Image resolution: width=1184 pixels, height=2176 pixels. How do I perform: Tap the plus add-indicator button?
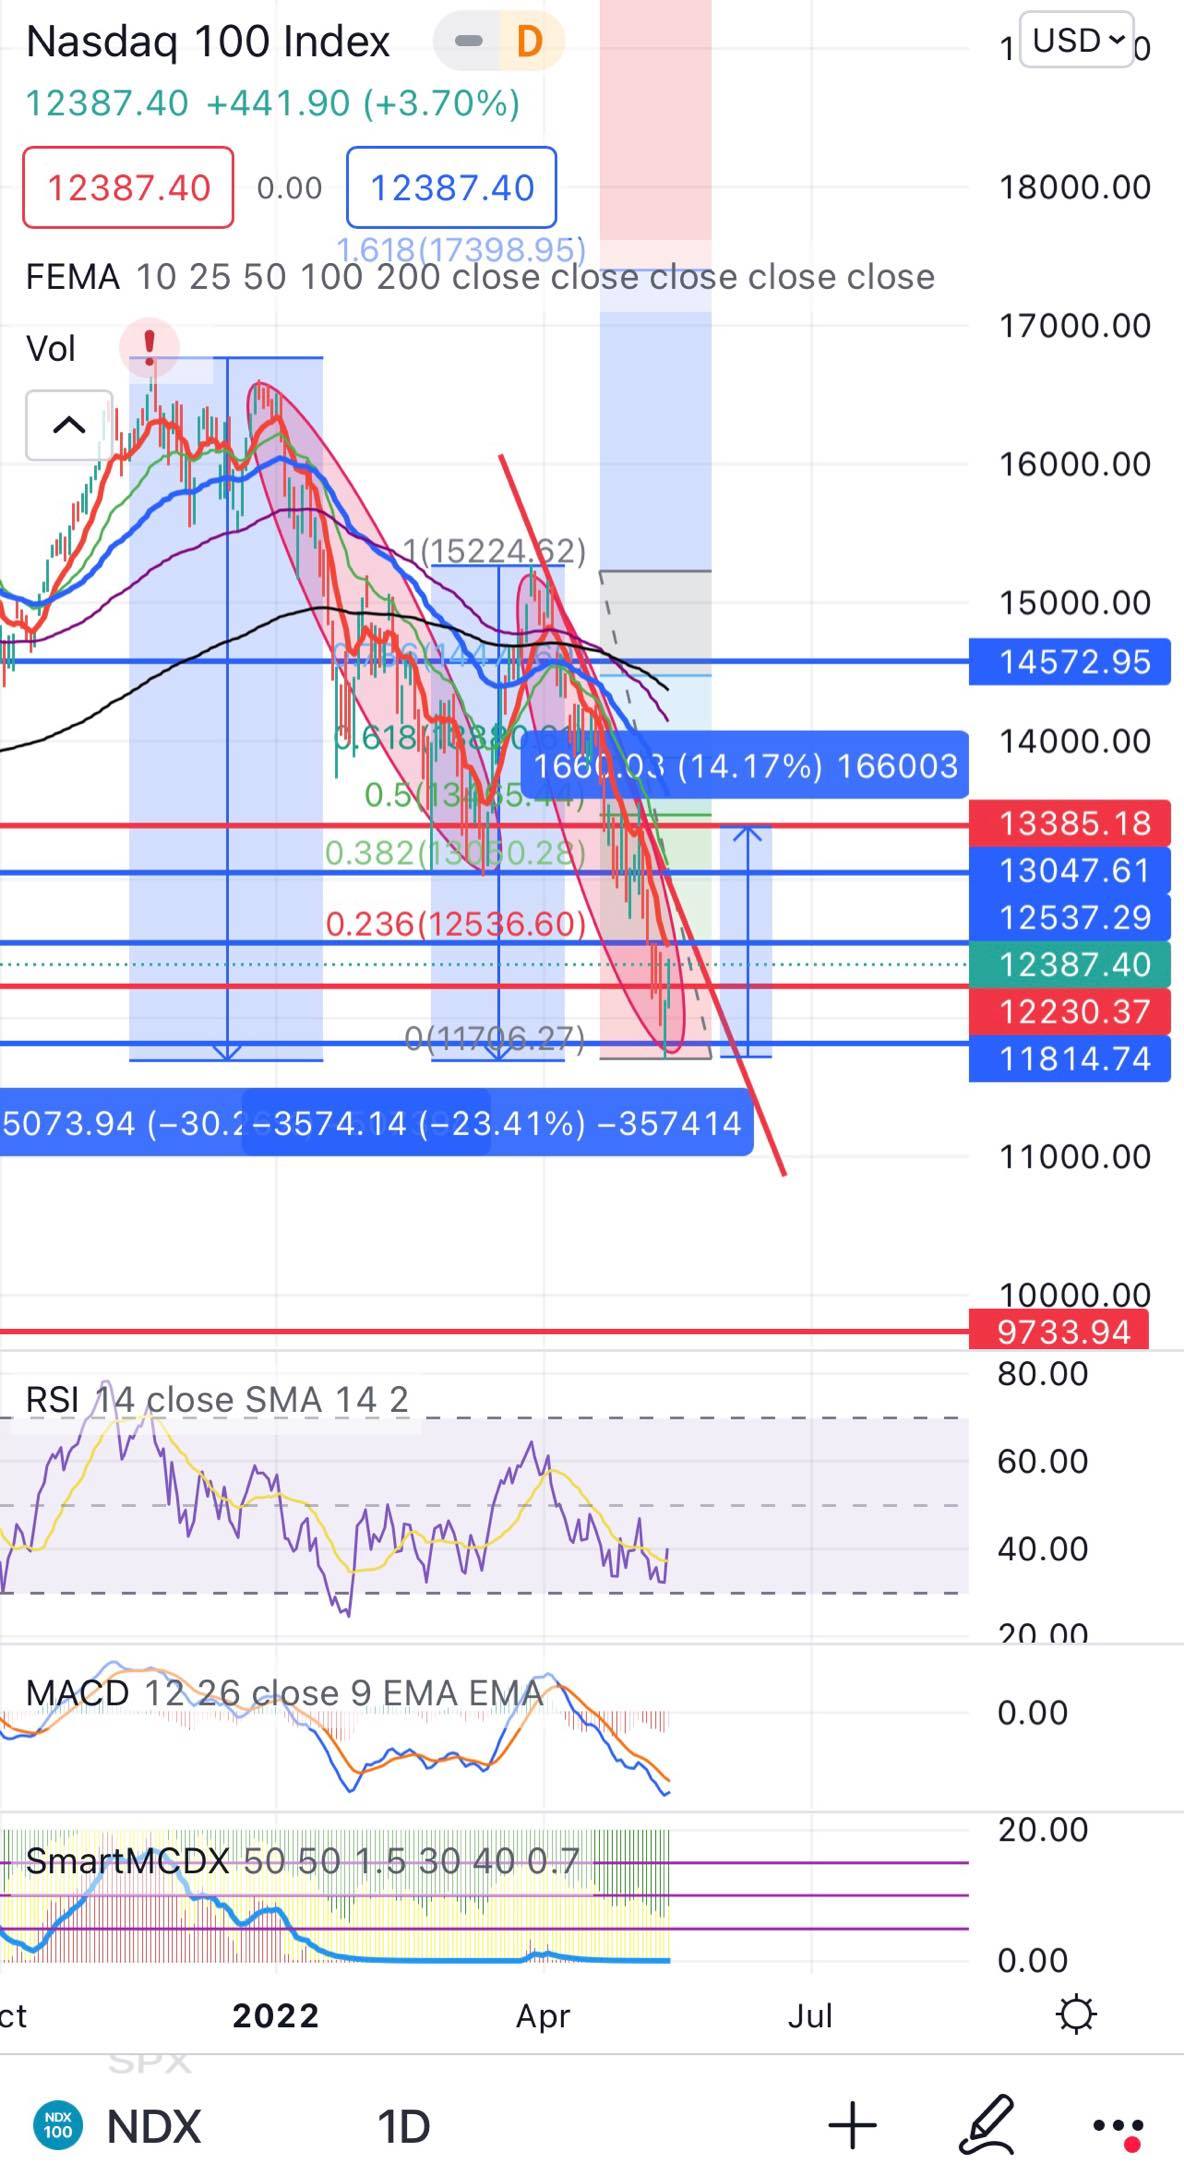pos(853,2125)
